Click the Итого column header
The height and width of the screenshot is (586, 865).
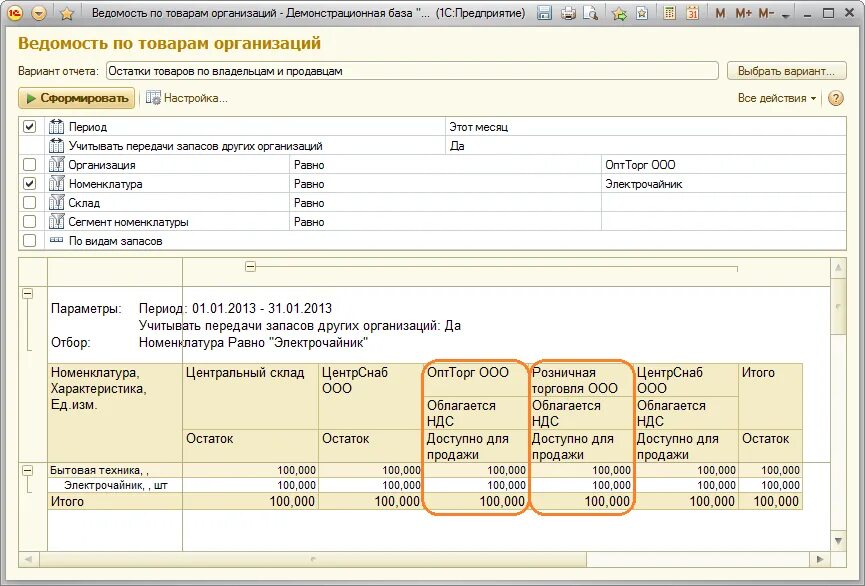770,396
